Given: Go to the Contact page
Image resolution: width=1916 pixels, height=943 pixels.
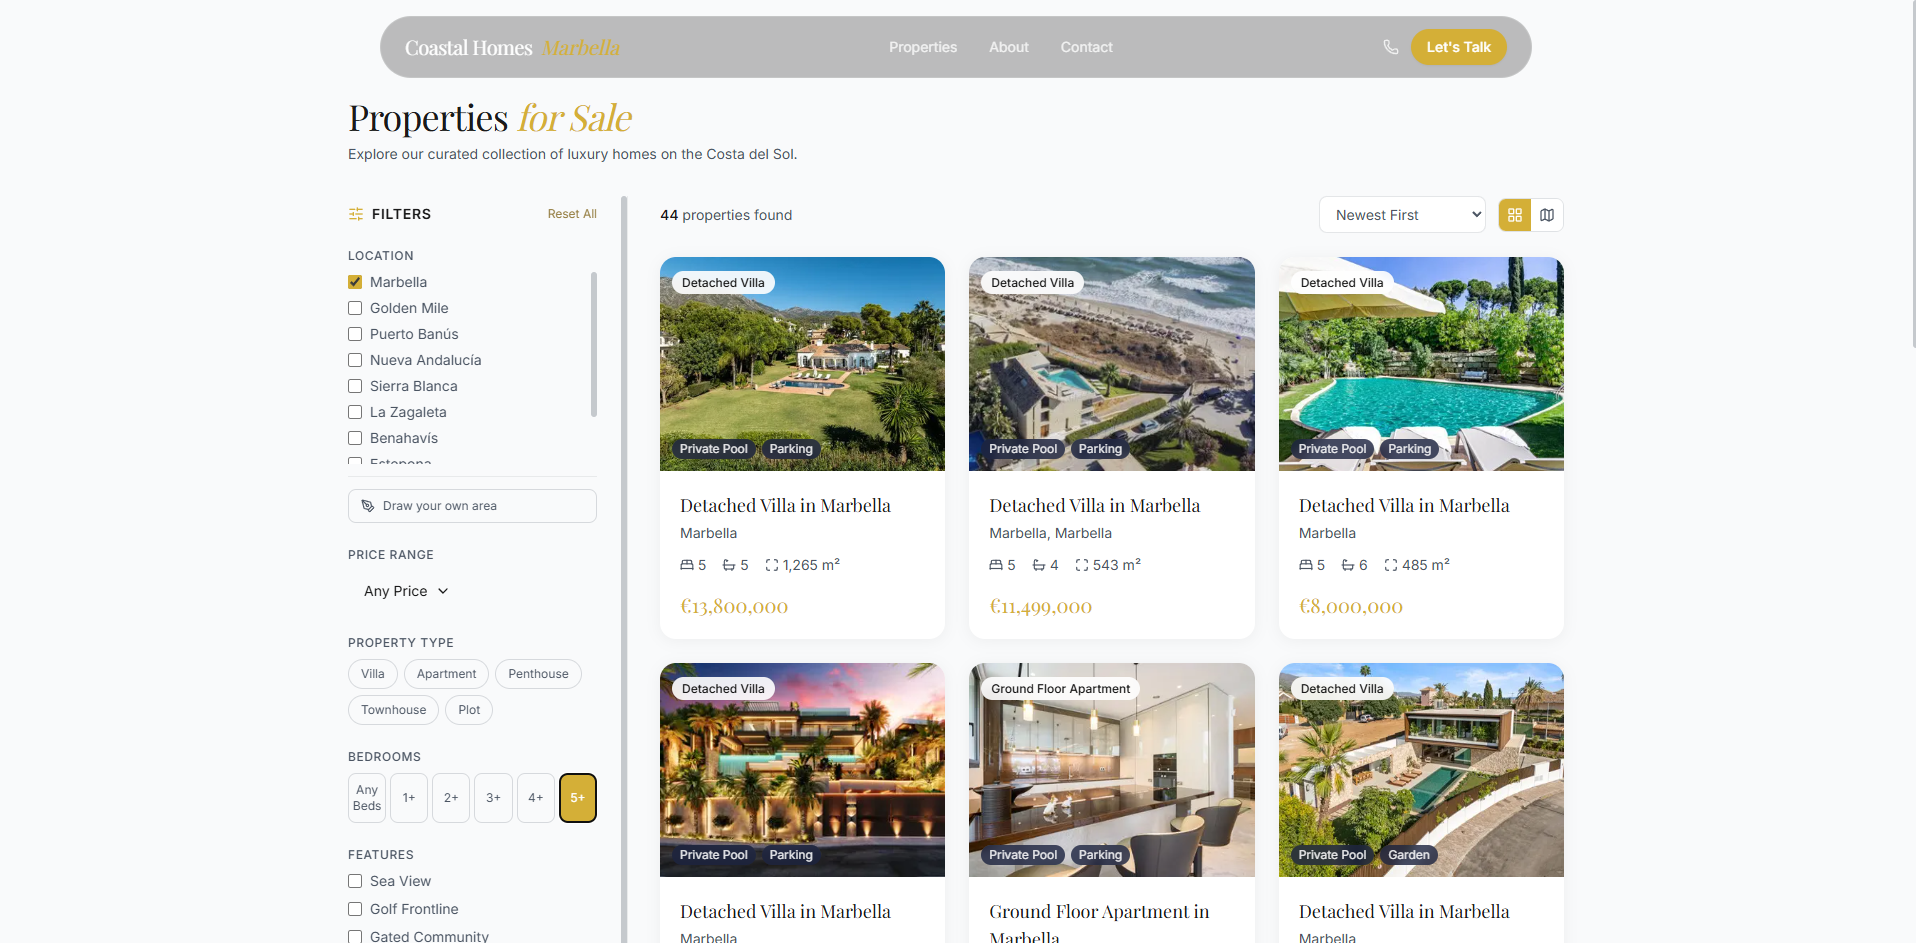Looking at the screenshot, I should [1086, 46].
